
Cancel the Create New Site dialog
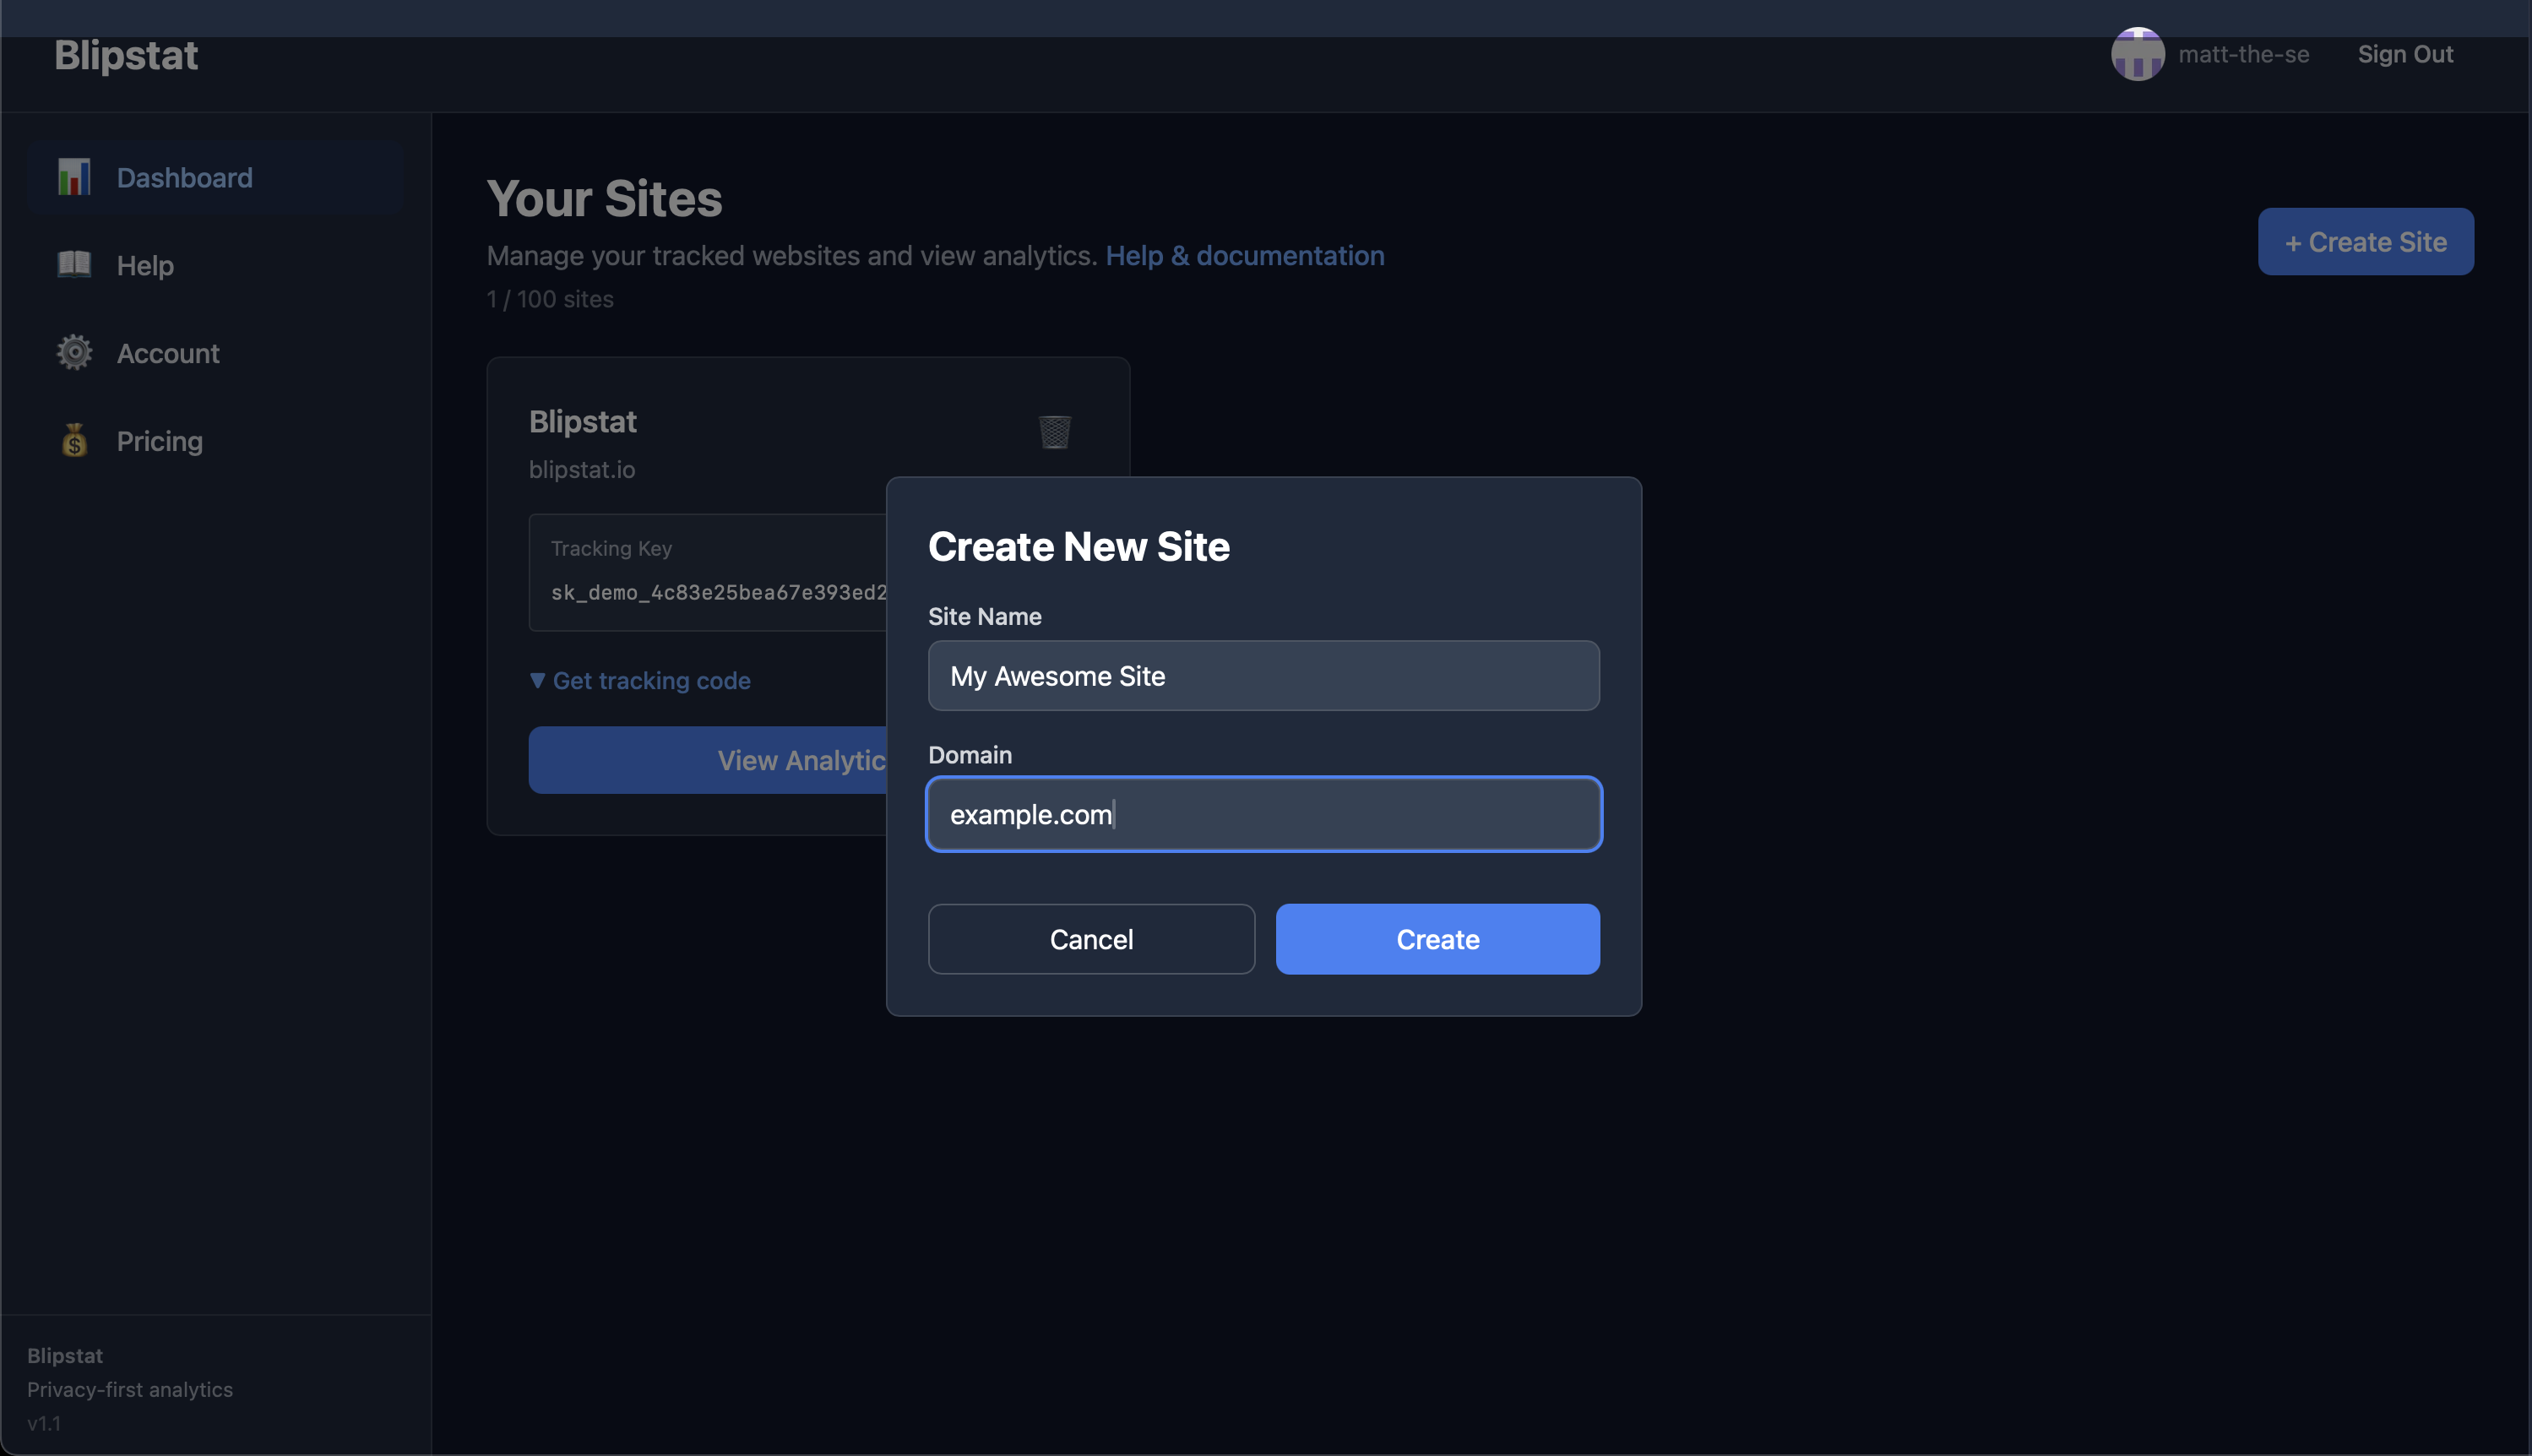coord(1091,939)
